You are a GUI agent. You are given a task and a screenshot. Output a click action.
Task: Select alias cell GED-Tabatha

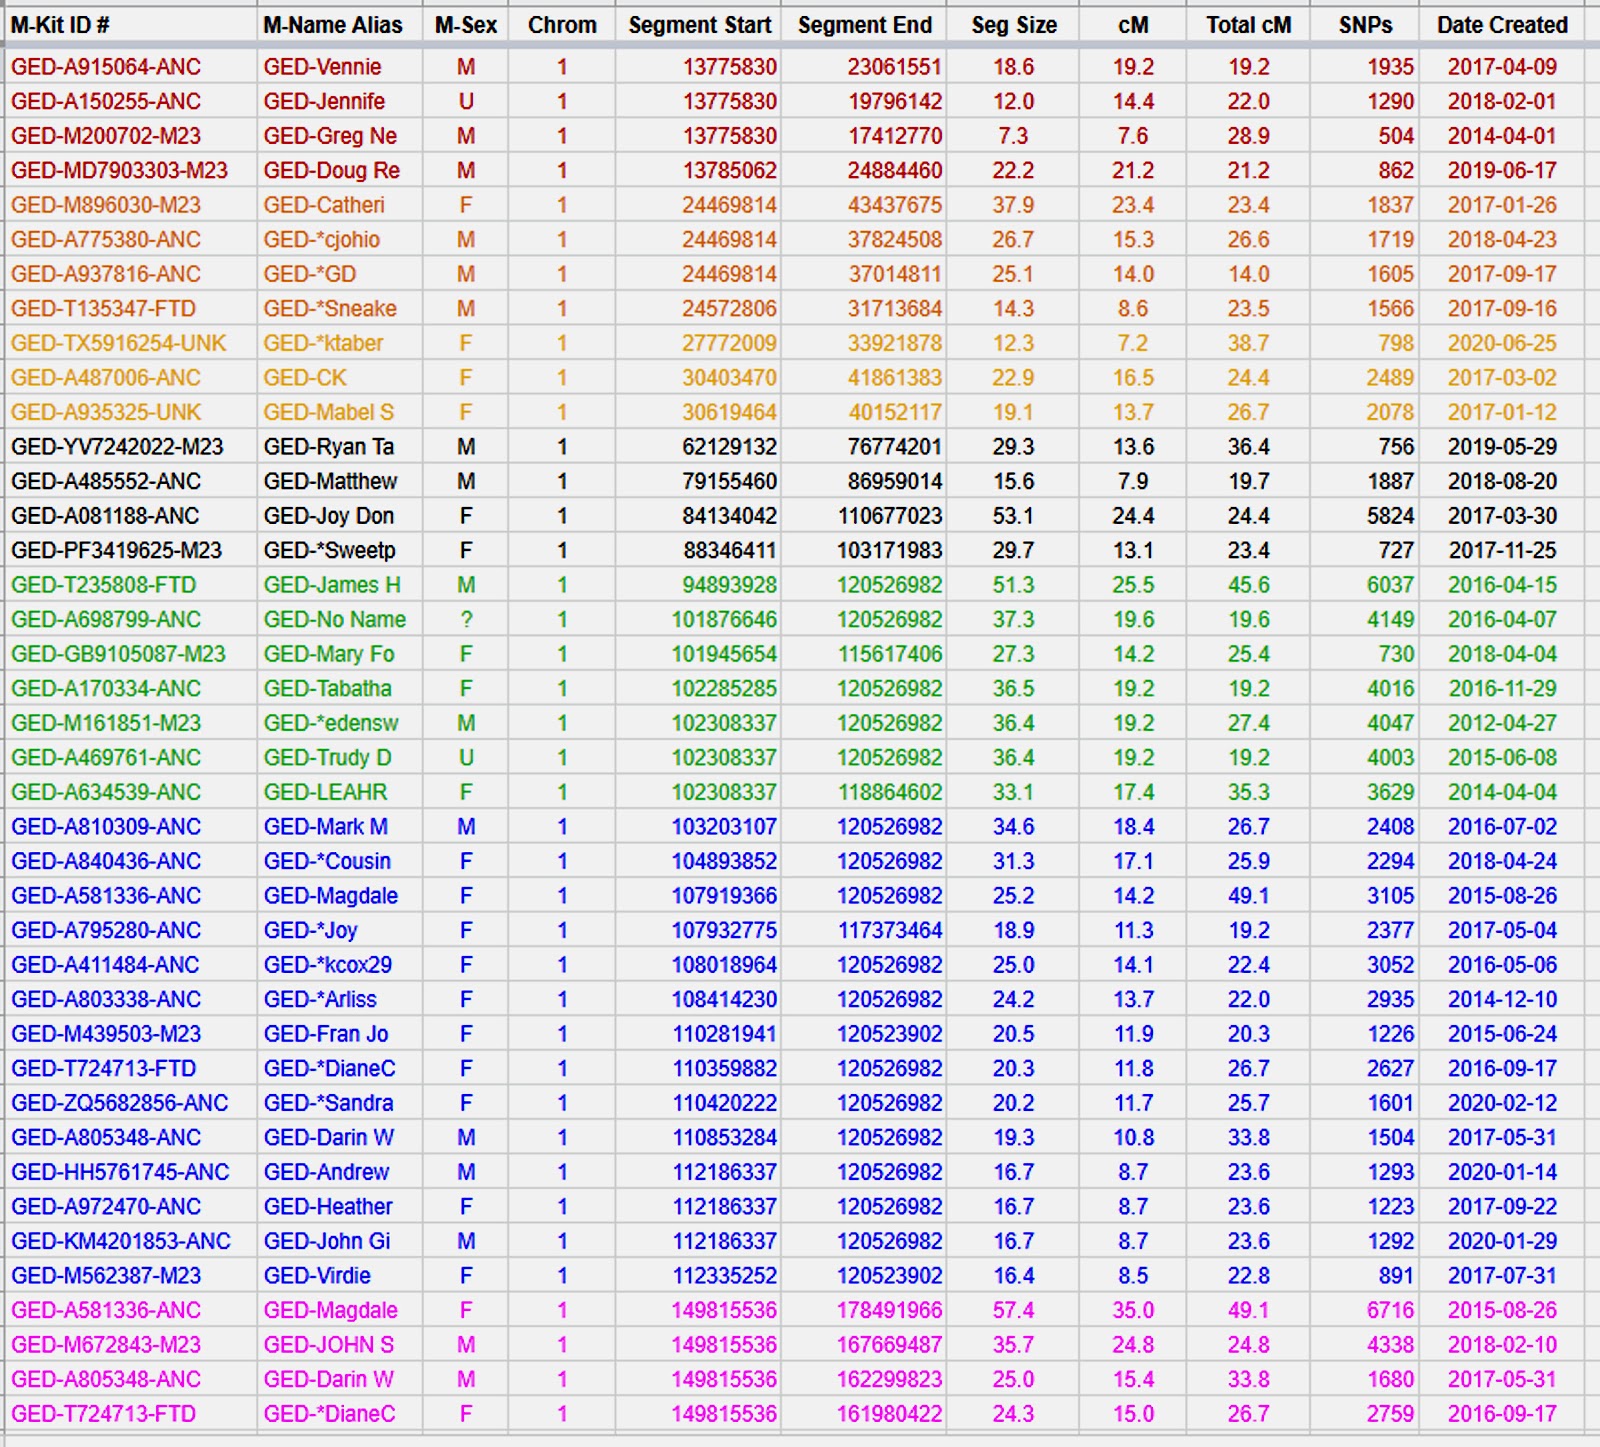point(327,689)
